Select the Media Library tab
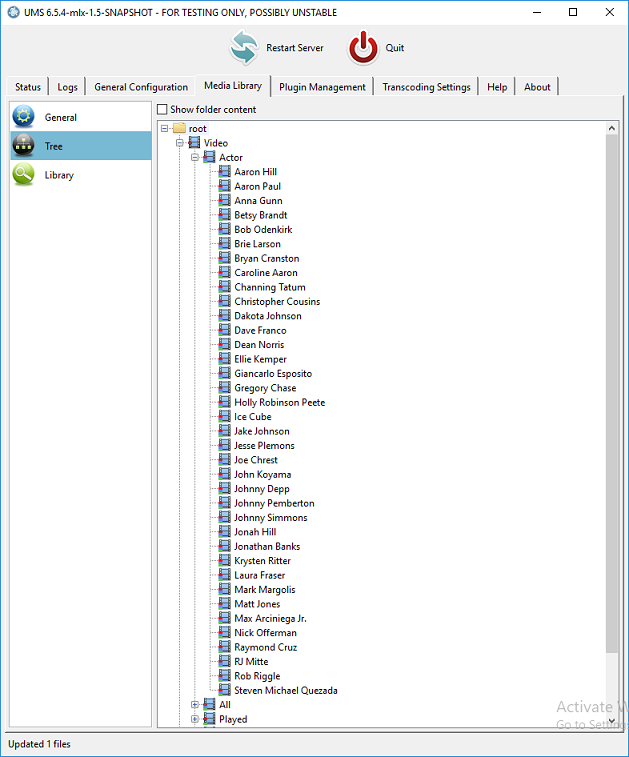Viewport: 629px width, 757px height. point(233,85)
